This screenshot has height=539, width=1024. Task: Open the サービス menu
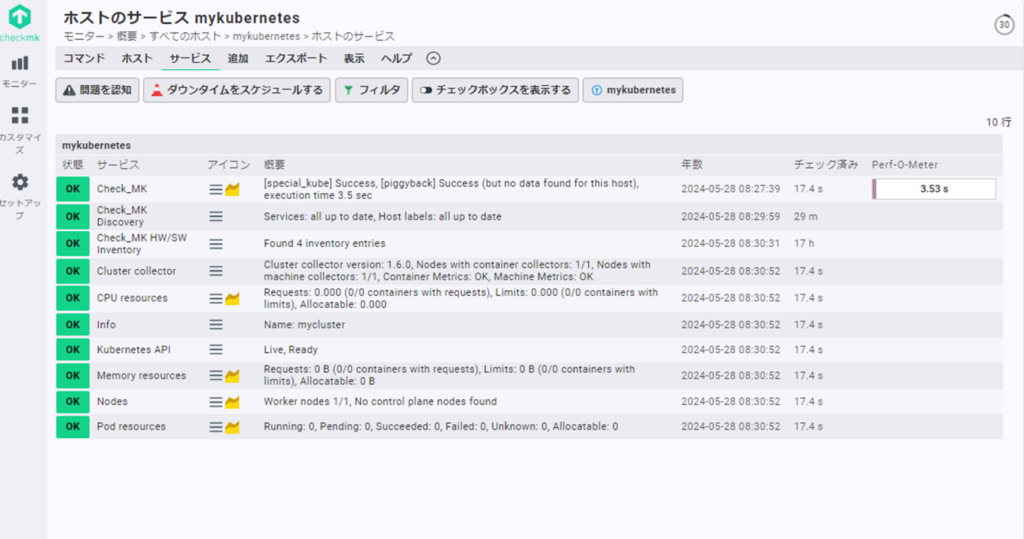click(x=190, y=58)
